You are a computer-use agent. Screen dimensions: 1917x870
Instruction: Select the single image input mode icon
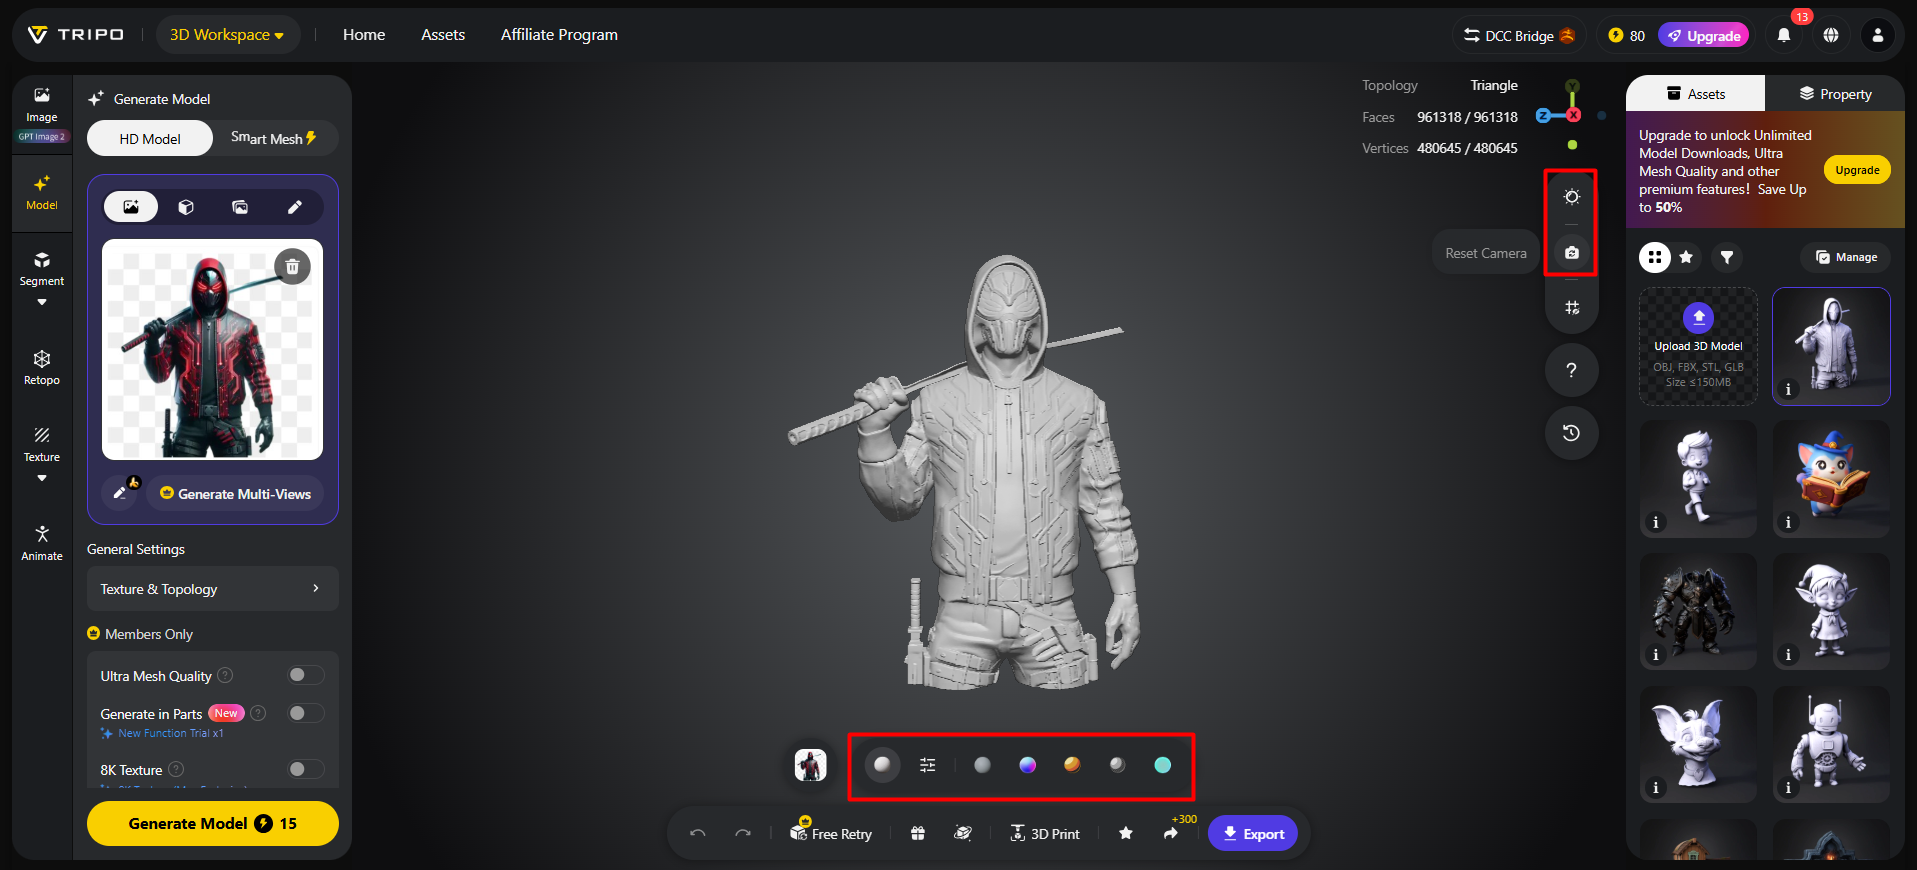[131, 207]
